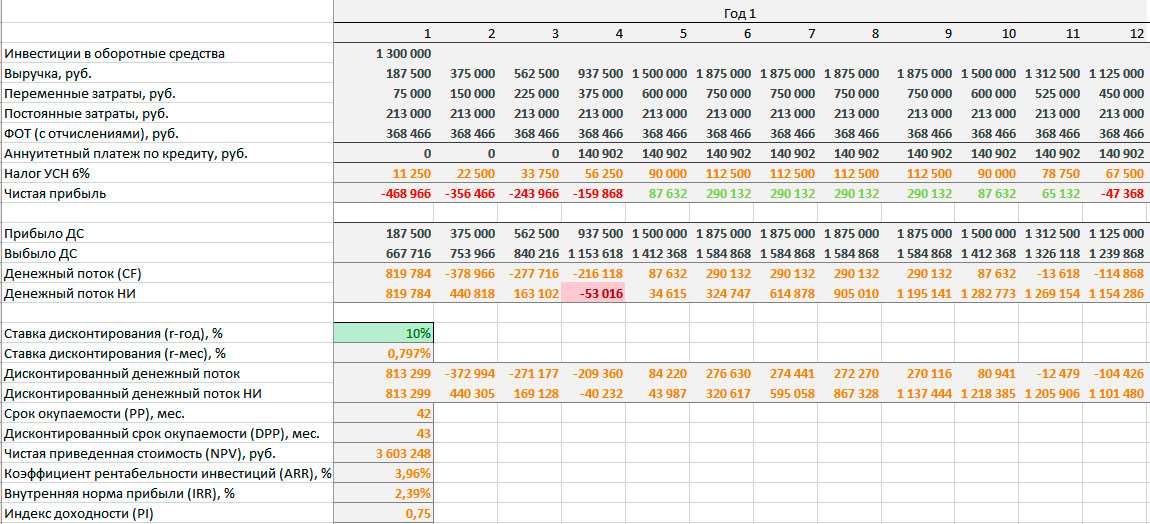This screenshot has height=524, width=1150.
Task: Click the -47 368 net profit cell
Action: pyautogui.click(x=1115, y=194)
